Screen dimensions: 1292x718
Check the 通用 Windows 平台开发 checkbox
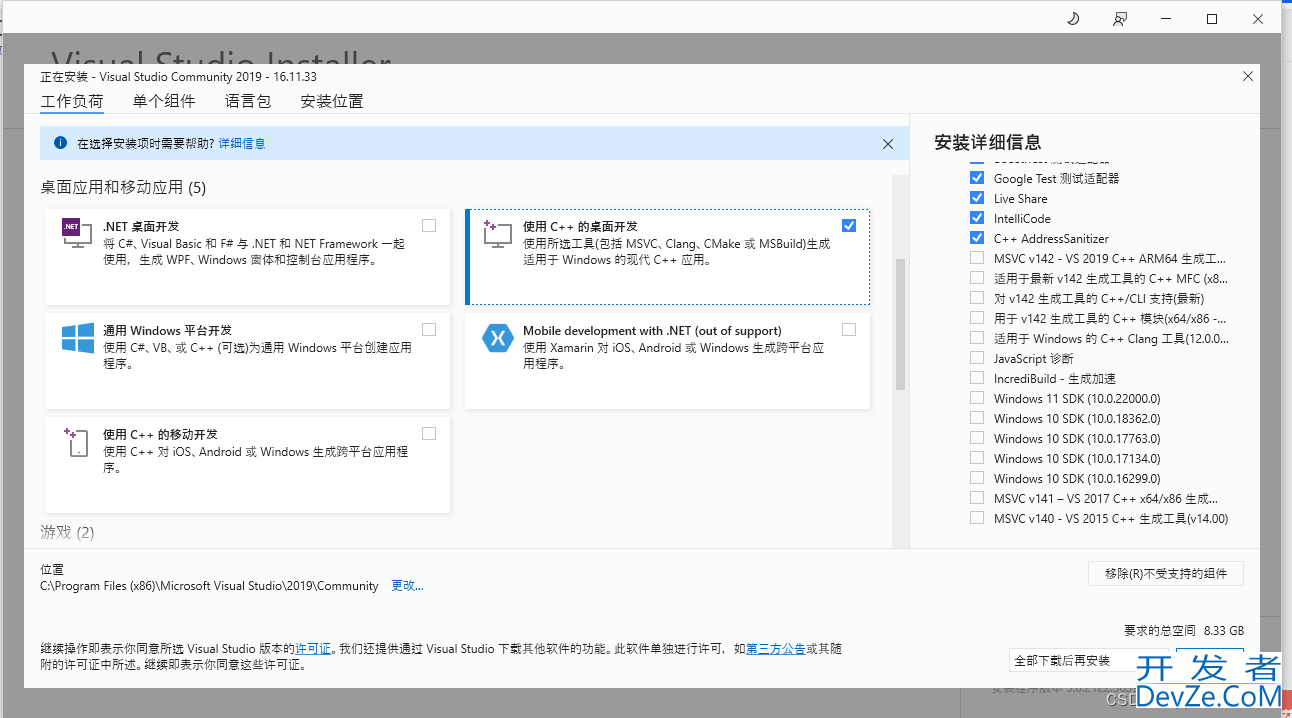[429, 330]
